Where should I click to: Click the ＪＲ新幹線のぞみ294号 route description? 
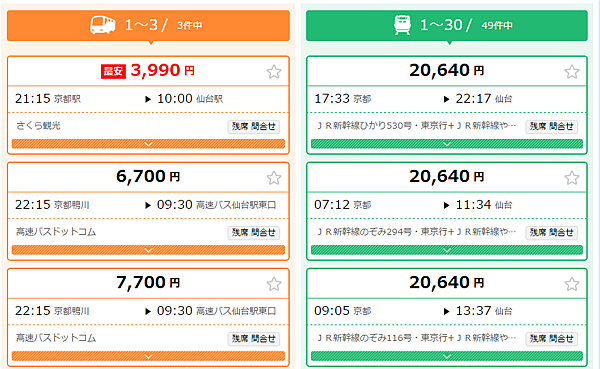pos(416,232)
